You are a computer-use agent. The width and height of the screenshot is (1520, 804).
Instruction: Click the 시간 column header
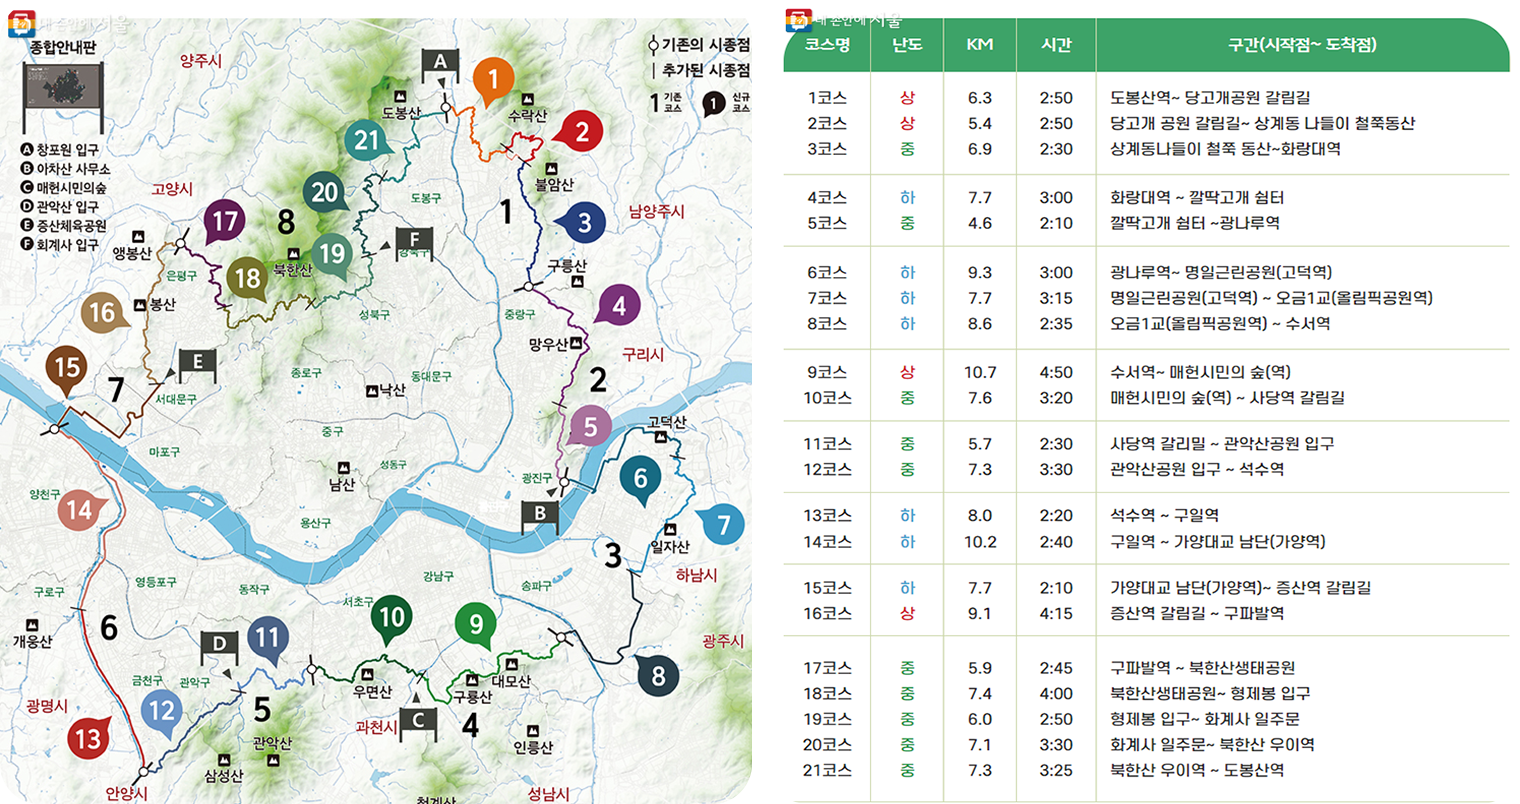pos(1056,45)
